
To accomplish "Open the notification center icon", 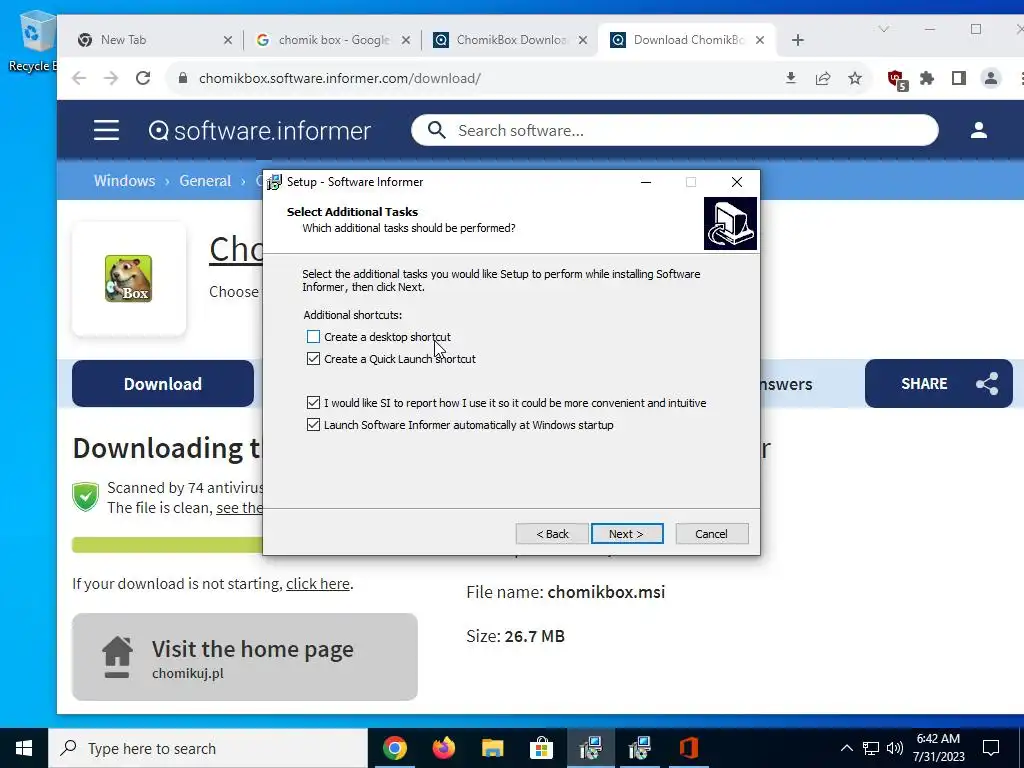I will [991, 748].
